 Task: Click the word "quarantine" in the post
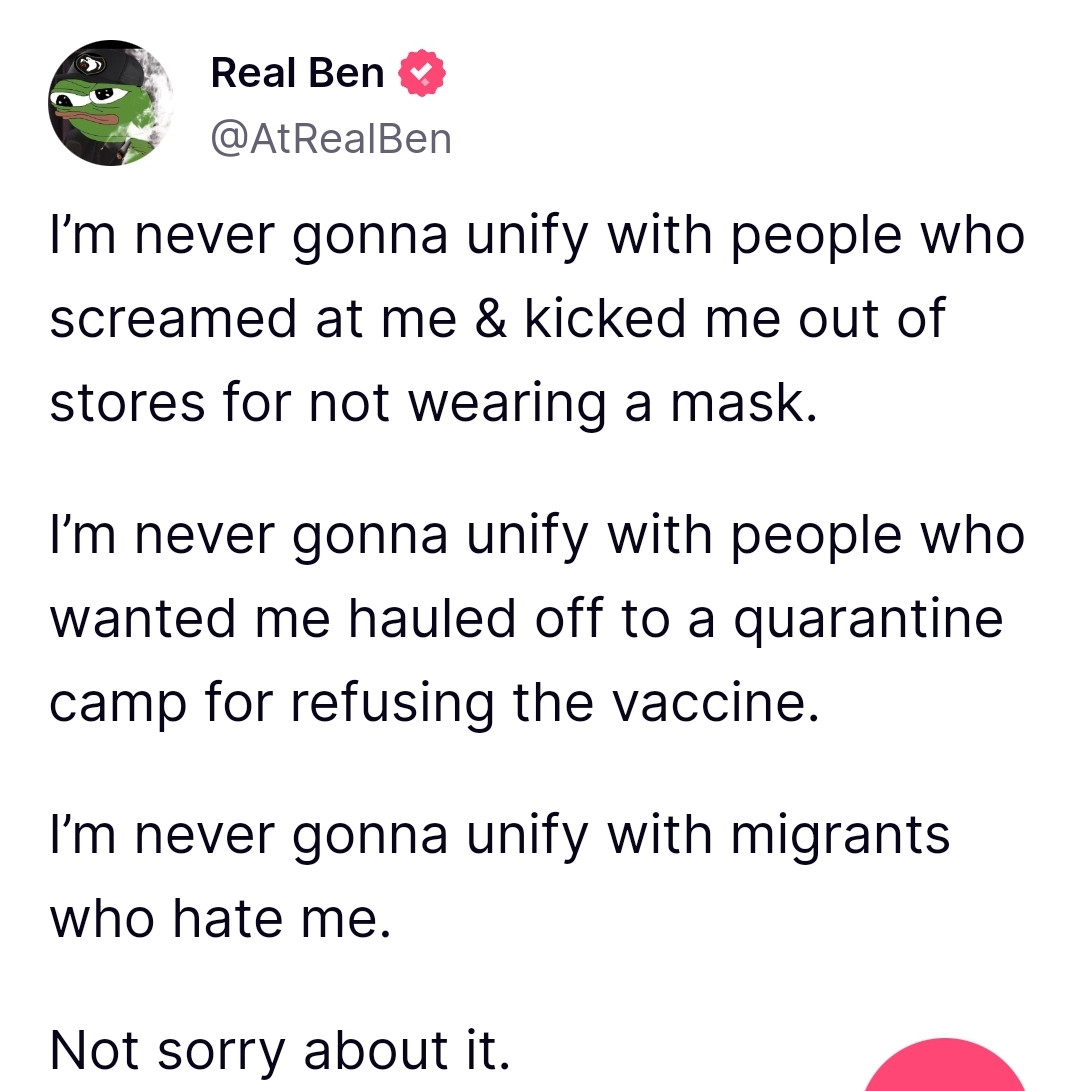tap(868, 618)
